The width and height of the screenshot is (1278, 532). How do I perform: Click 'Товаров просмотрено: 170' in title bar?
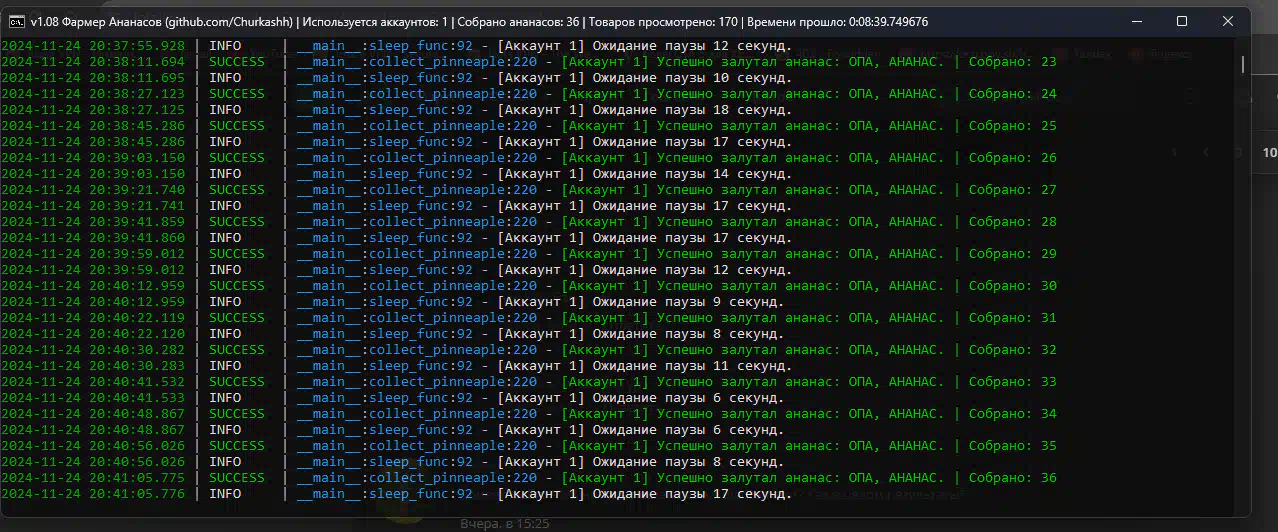click(x=664, y=22)
